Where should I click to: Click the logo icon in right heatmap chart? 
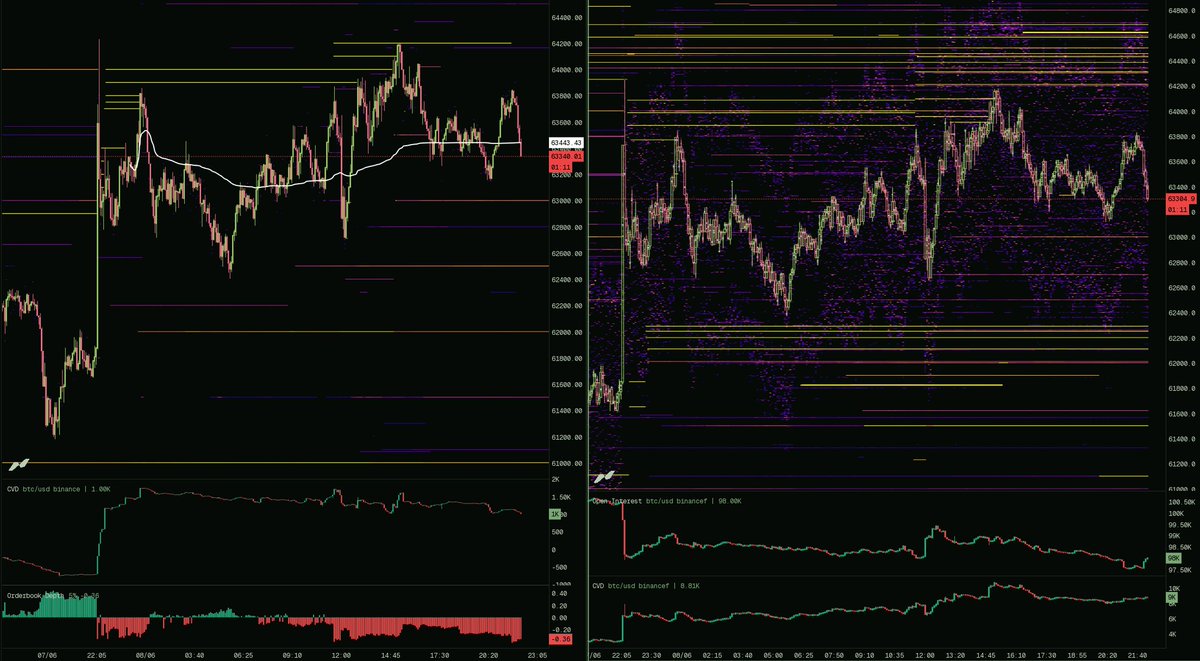604,478
